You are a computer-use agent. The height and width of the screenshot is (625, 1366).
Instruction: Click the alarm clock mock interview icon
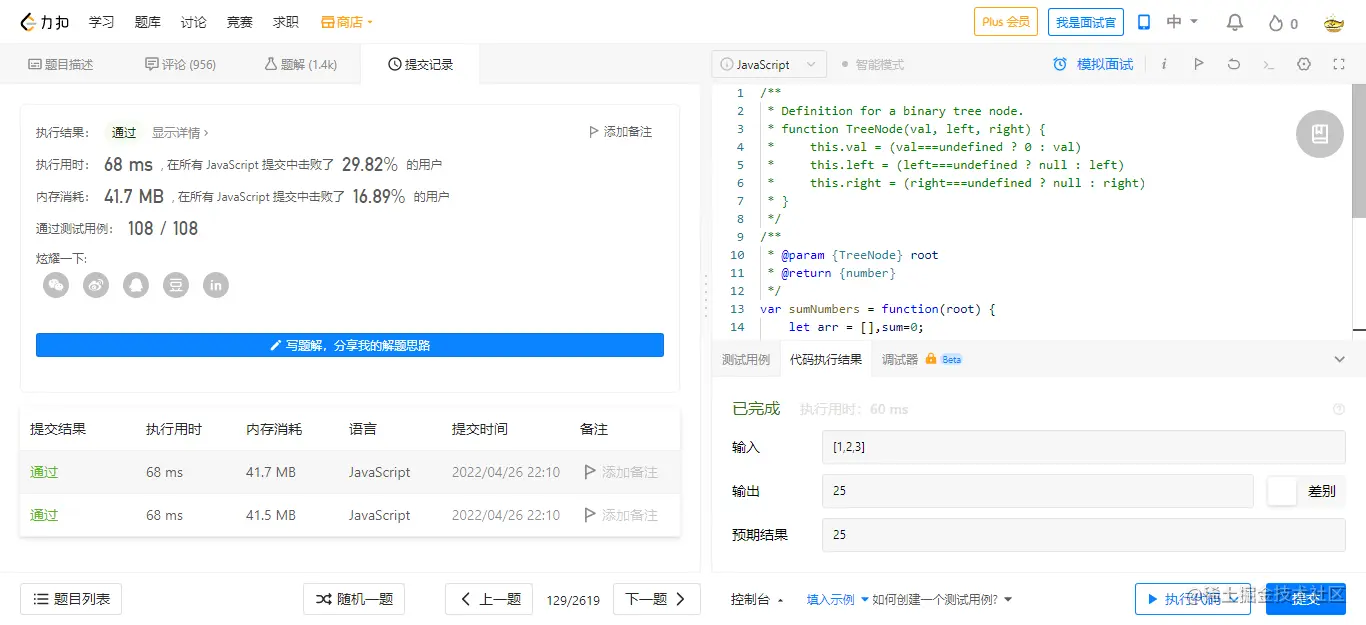pyautogui.click(x=1060, y=64)
